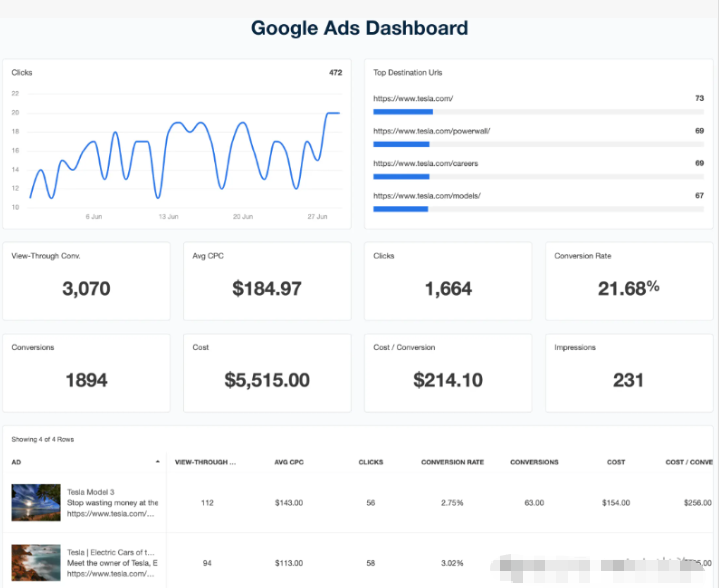Click the Showing 4 of 4 Rows label

point(43,439)
